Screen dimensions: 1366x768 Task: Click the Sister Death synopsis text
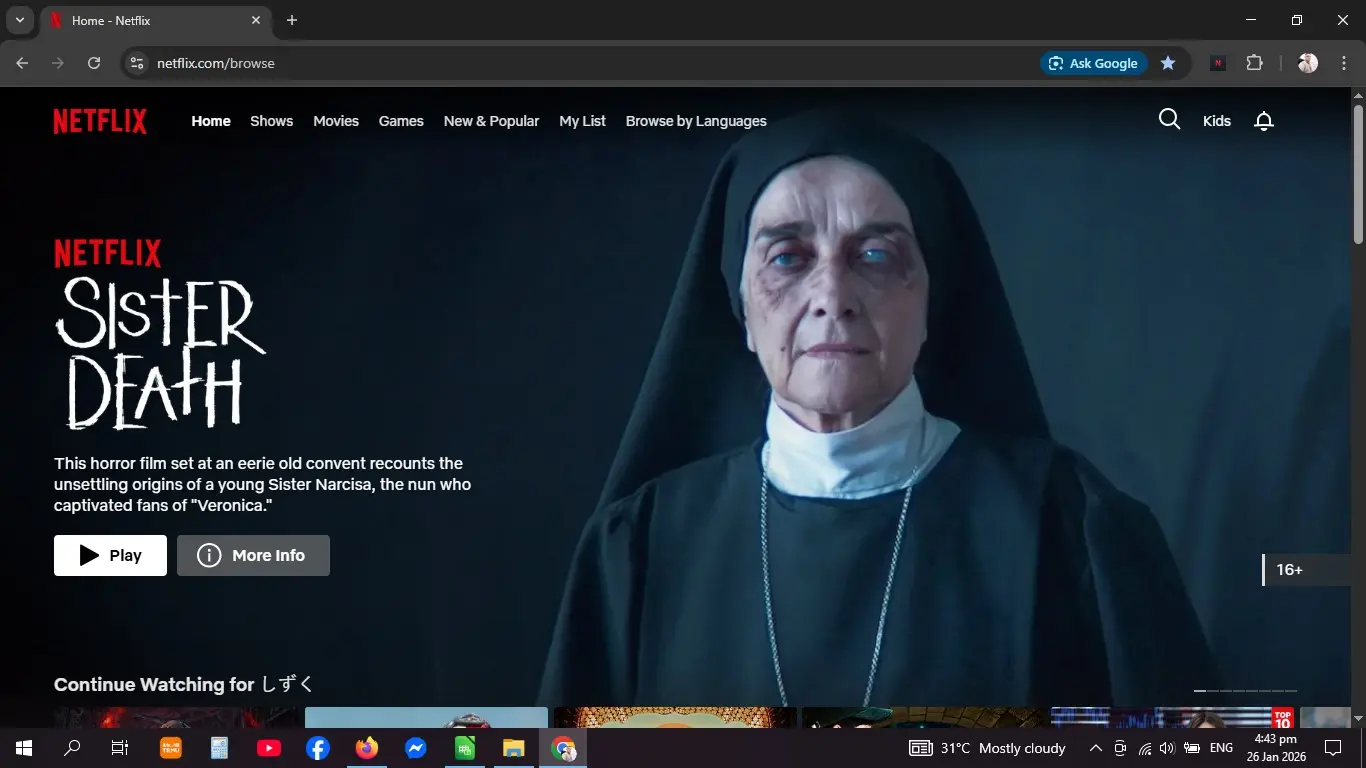point(262,485)
